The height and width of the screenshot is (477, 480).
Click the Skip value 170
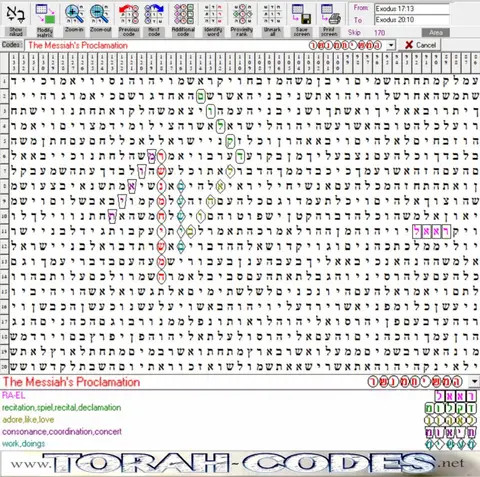[x=379, y=33]
